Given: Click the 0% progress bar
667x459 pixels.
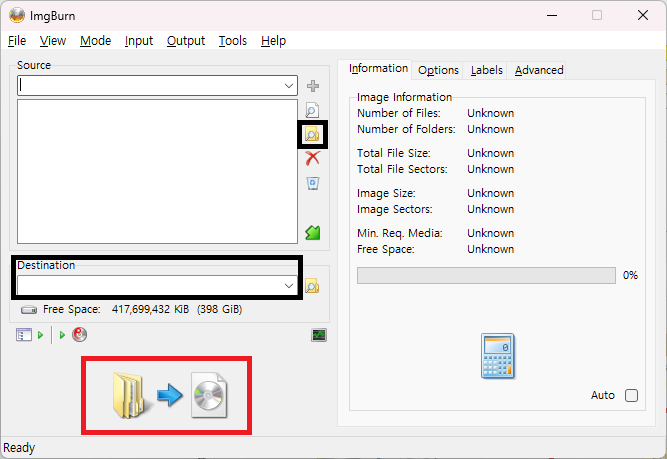Looking at the screenshot, I should pyautogui.click(x=486, y=275).
